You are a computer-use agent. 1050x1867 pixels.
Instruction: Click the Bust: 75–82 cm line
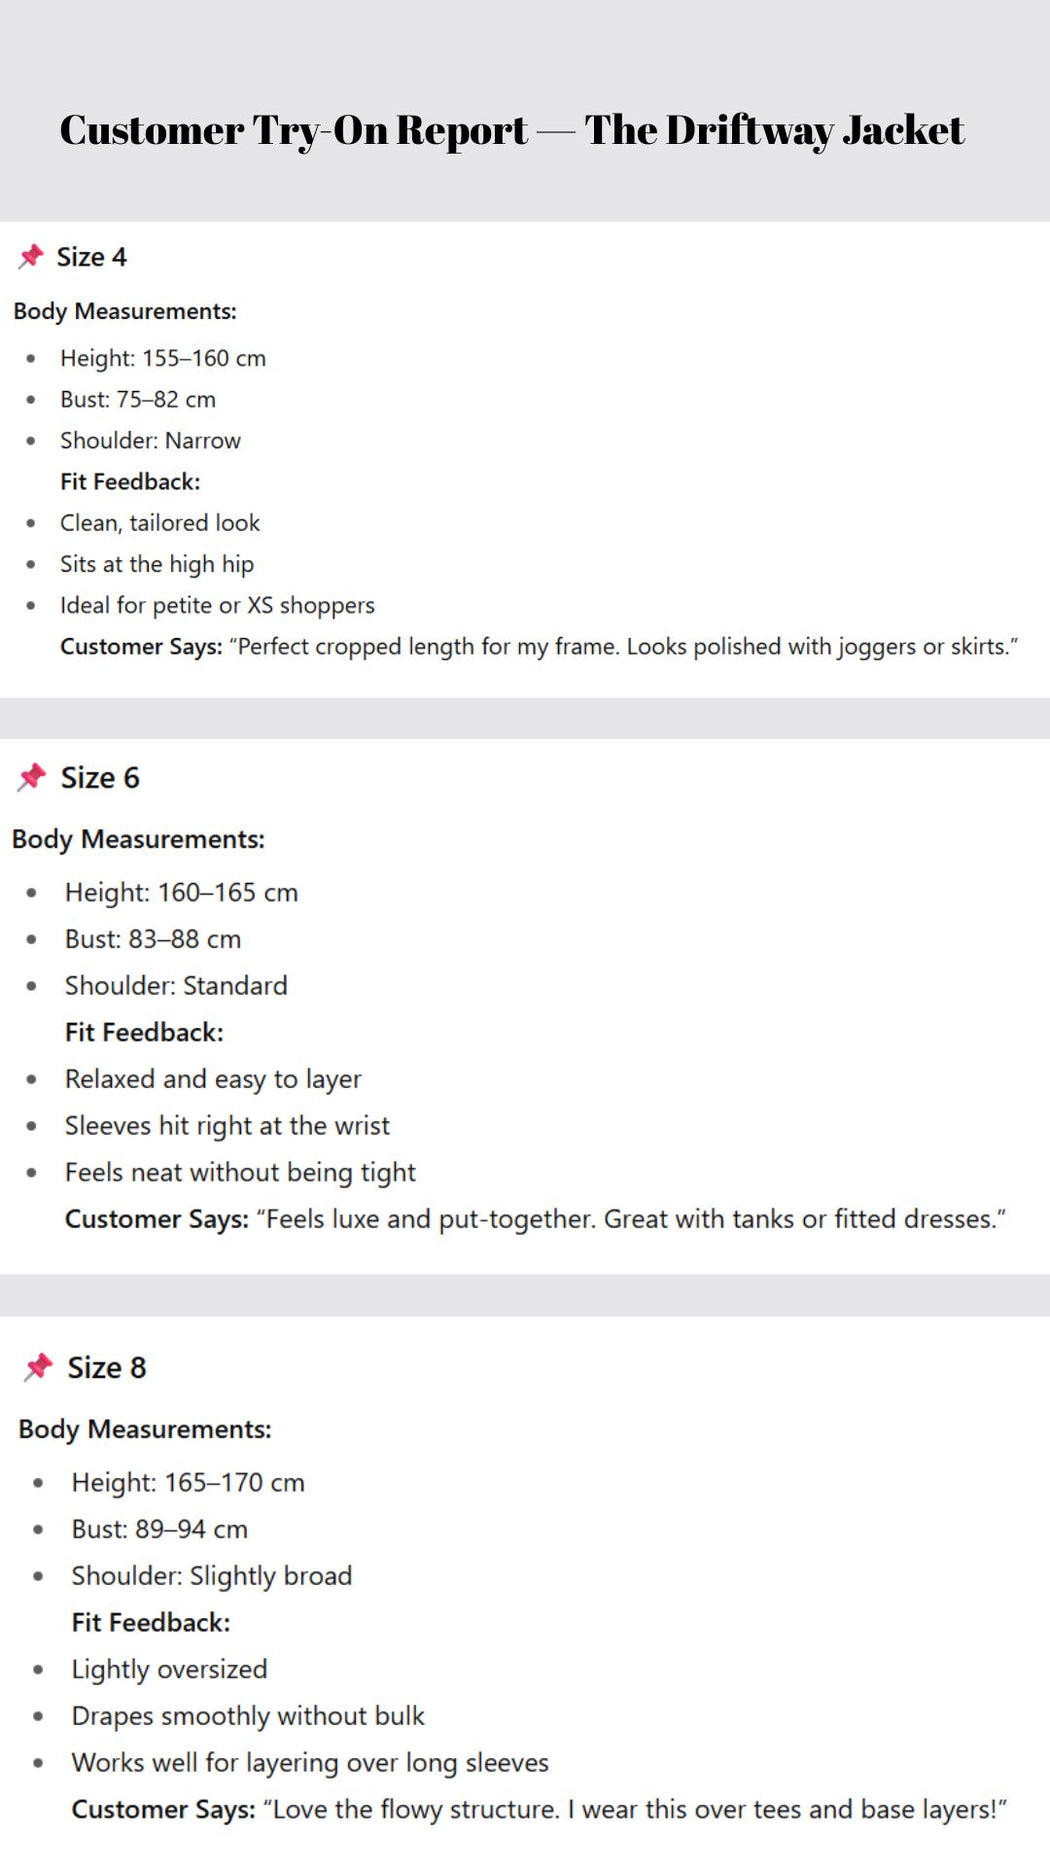point(138,399)
